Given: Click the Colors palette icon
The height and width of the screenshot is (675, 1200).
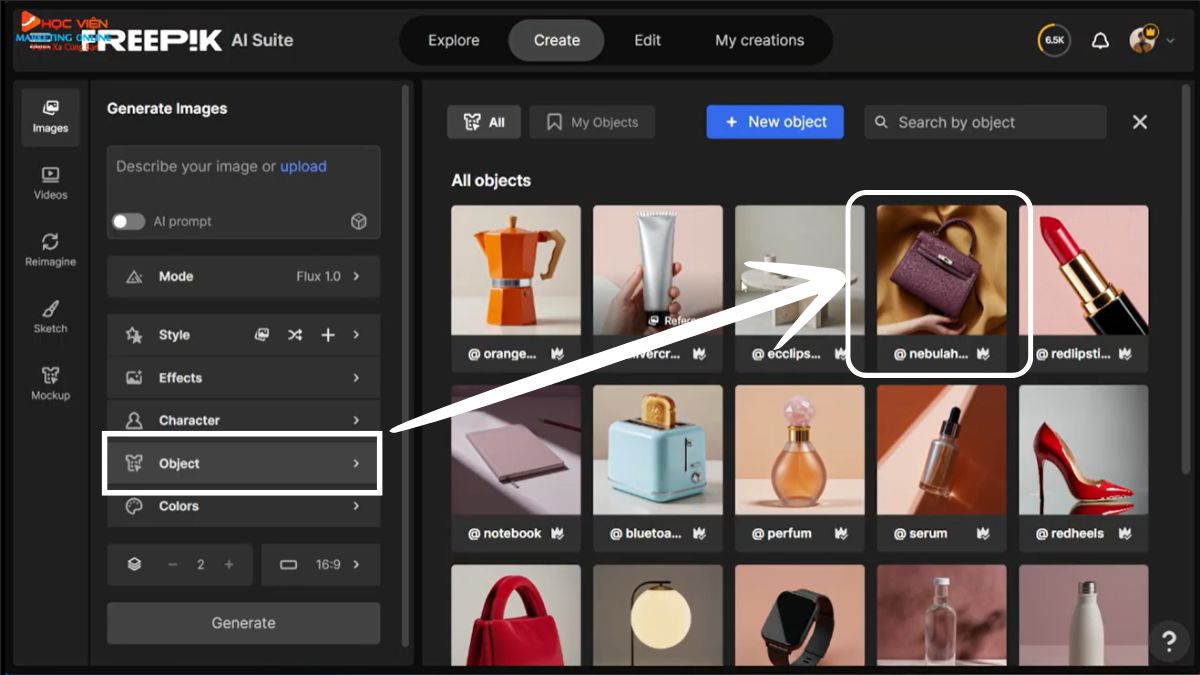Looking at the screenshot, I should pos(134,506).
